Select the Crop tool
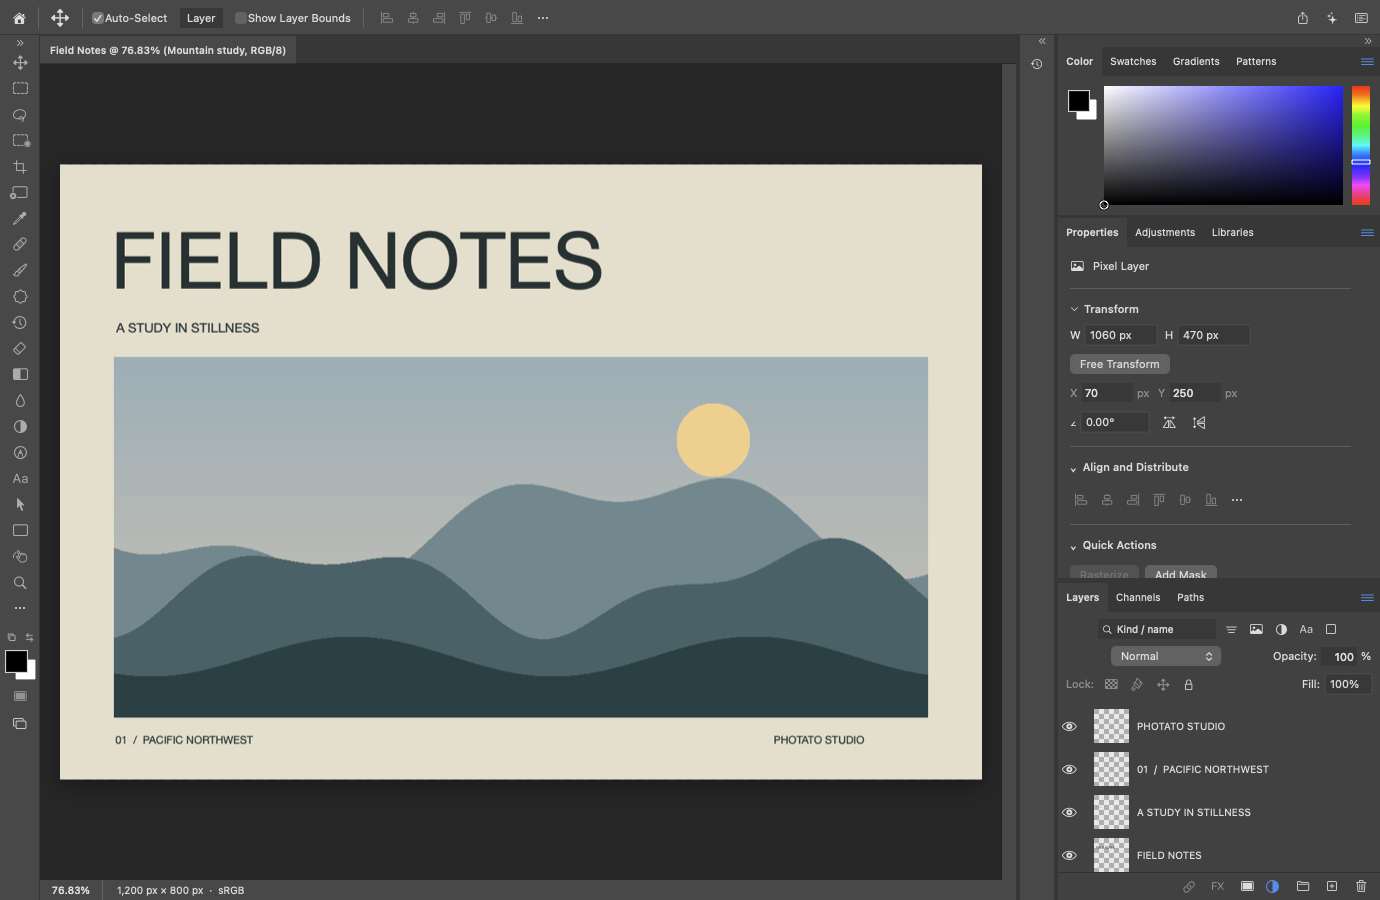Image resolution: width=1380 pixels, height=900 pixels. [20, 167]
